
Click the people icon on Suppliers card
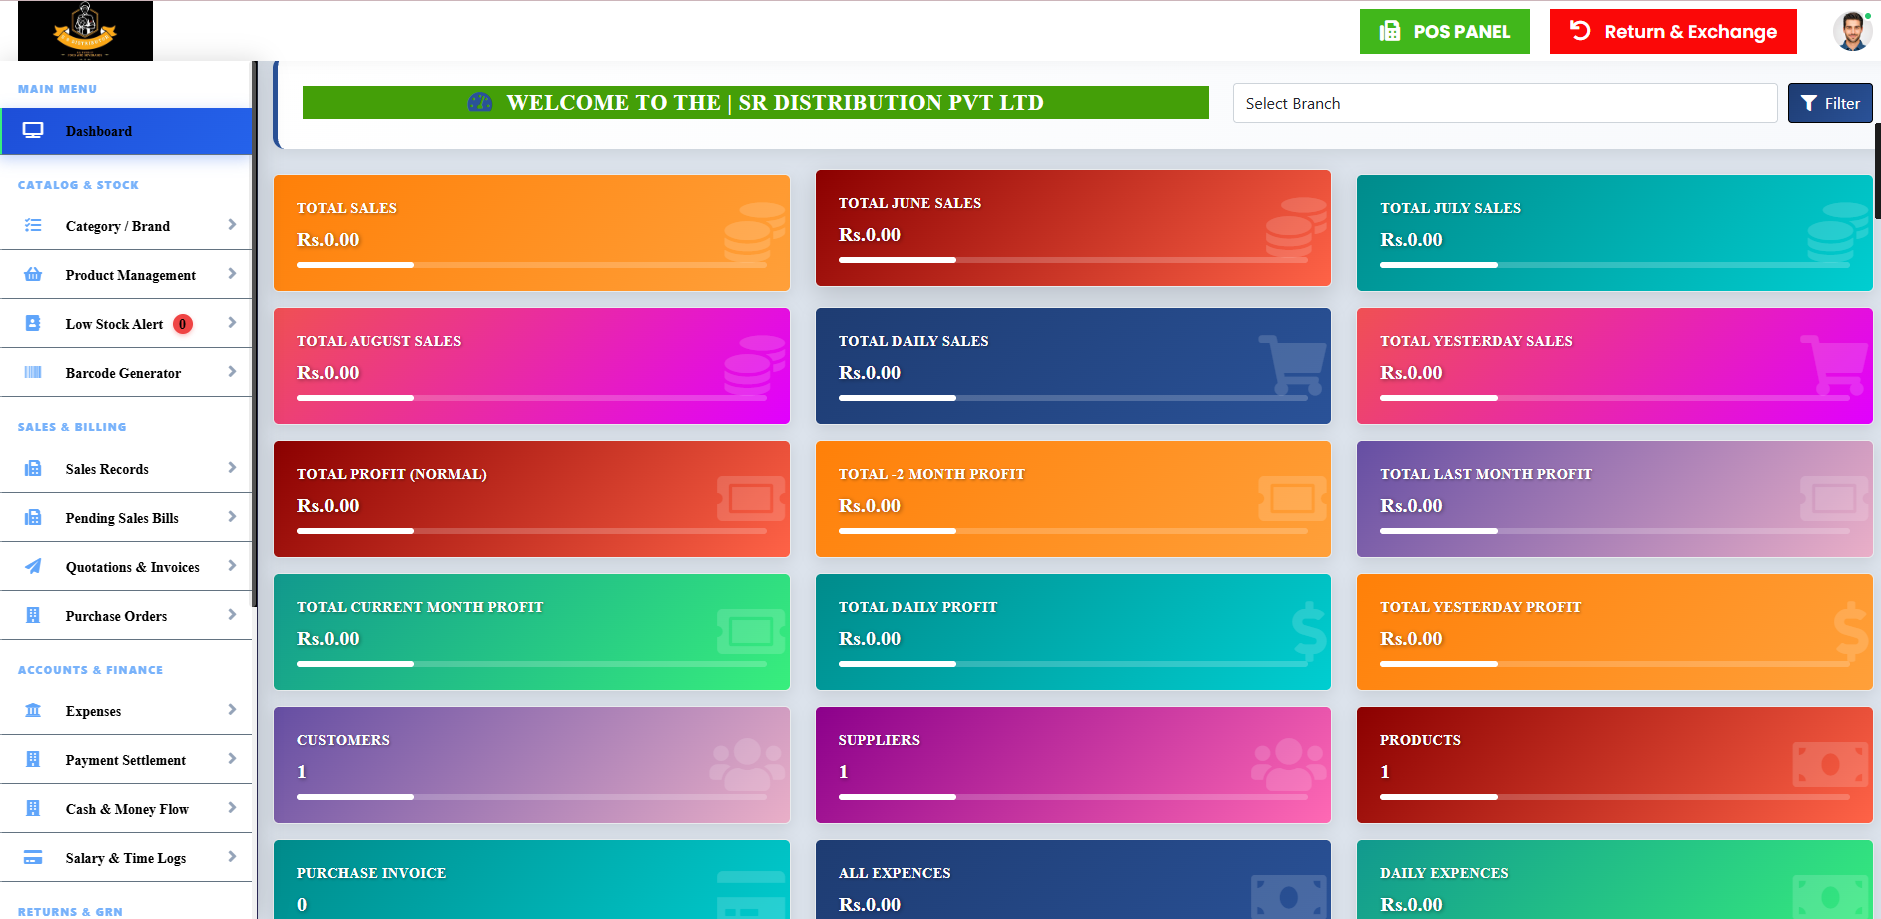click(1289, 765)
